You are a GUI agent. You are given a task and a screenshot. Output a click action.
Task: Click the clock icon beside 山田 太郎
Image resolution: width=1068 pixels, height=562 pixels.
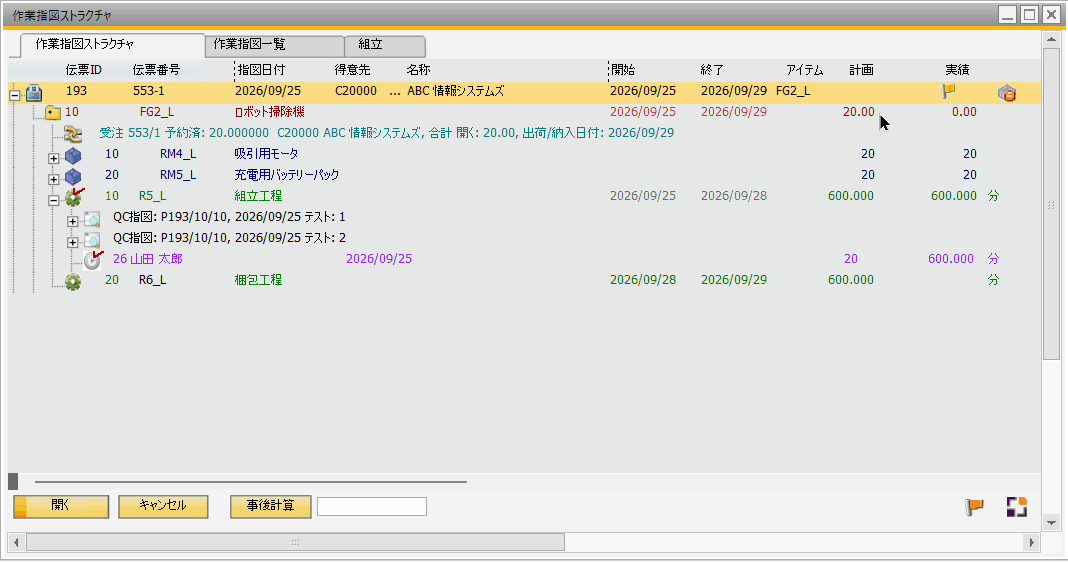[x=93, y=260]
